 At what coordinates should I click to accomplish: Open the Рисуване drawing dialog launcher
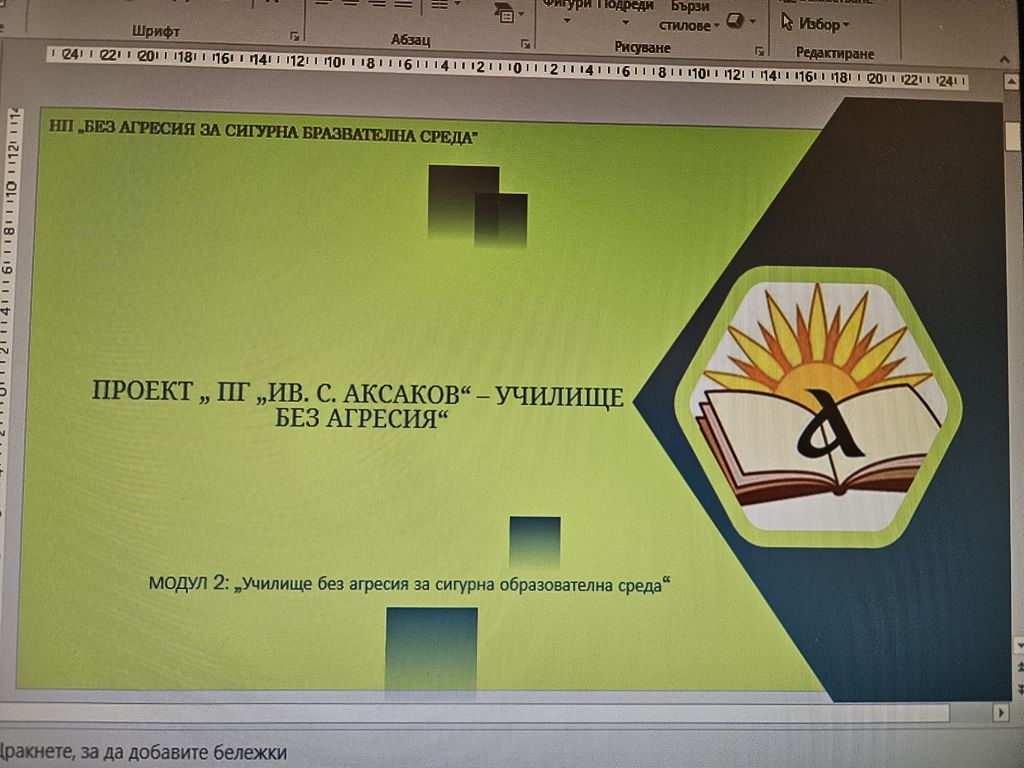pos(759,51)
